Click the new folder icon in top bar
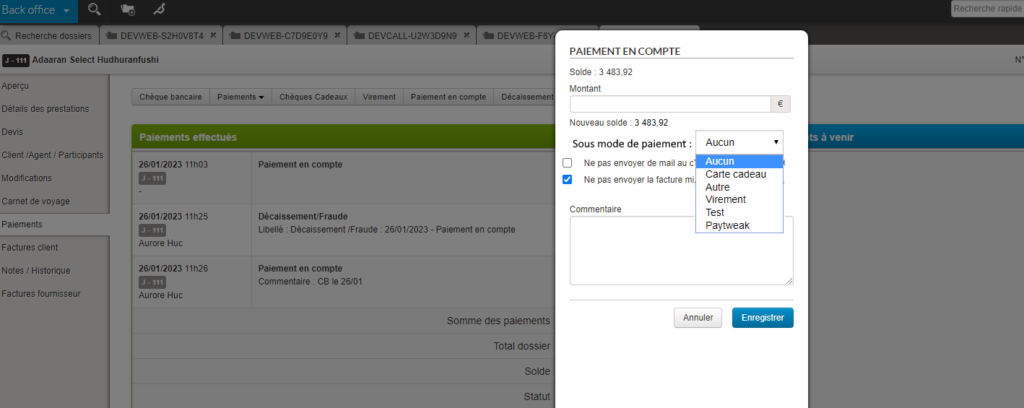This screenshot has width=1024, height=408. tap(127, 10)
